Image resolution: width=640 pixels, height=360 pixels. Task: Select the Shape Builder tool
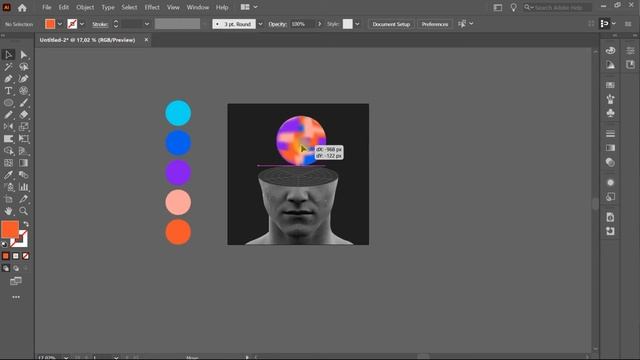(8, 151)
